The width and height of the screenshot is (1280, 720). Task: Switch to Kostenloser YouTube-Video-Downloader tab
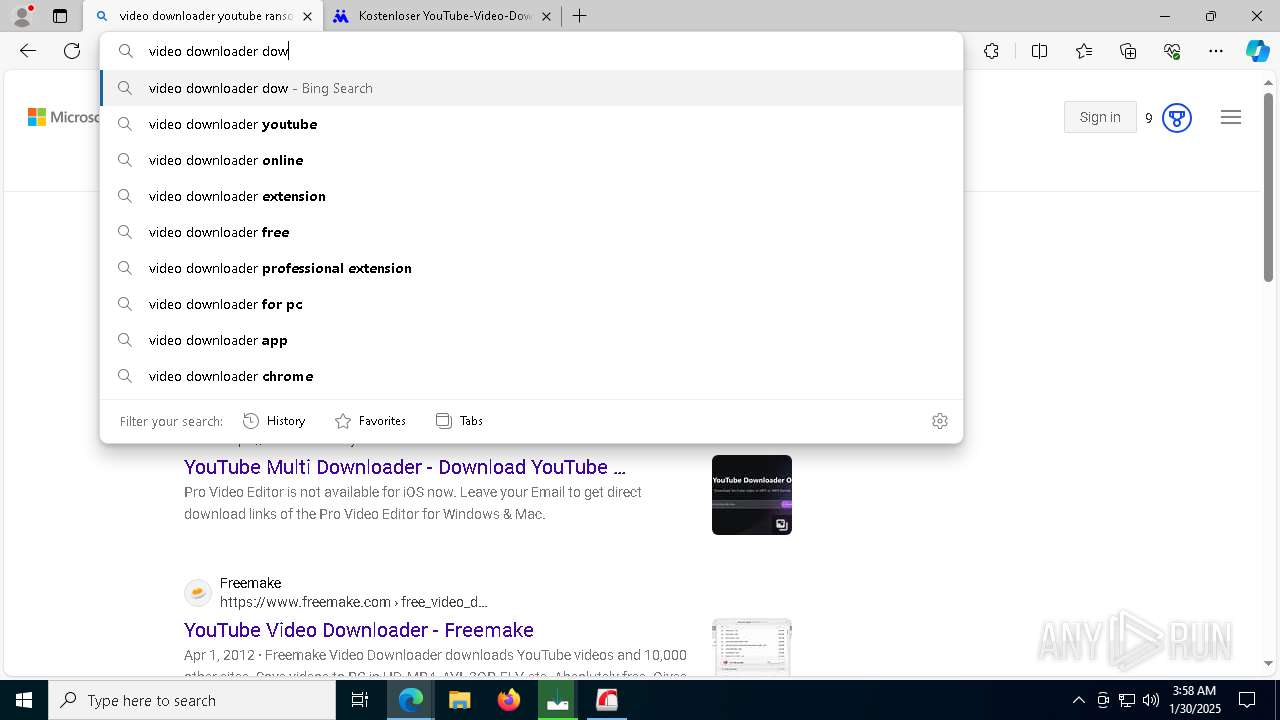[443, 16]
